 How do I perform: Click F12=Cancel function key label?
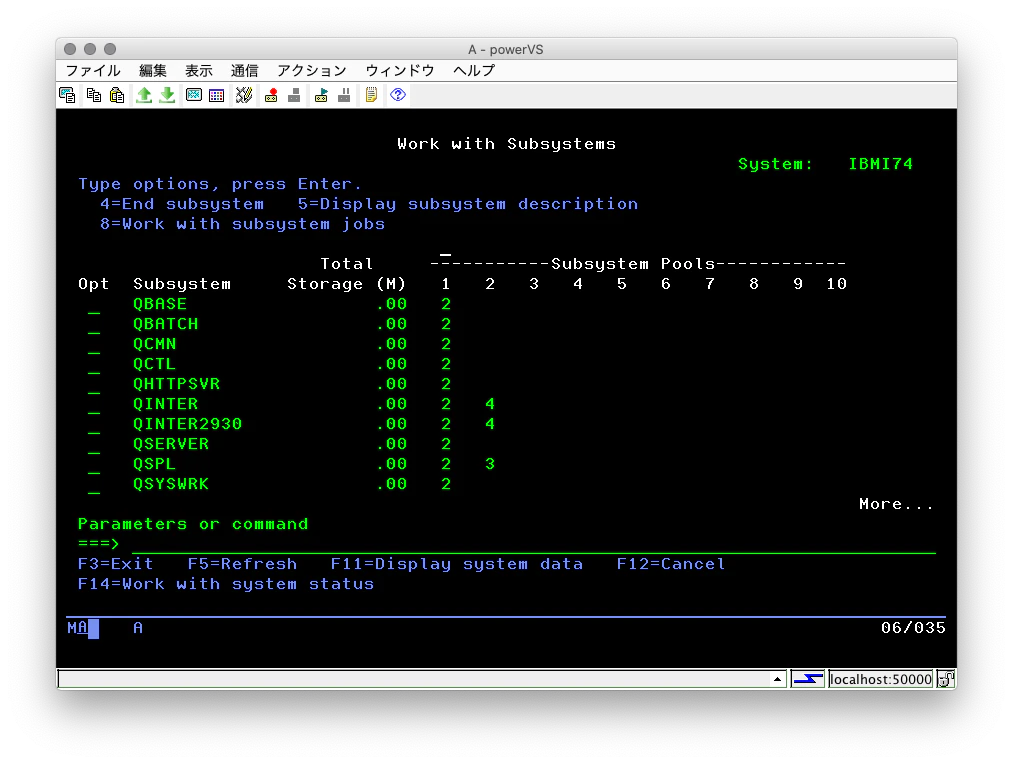tap(671, 564)
